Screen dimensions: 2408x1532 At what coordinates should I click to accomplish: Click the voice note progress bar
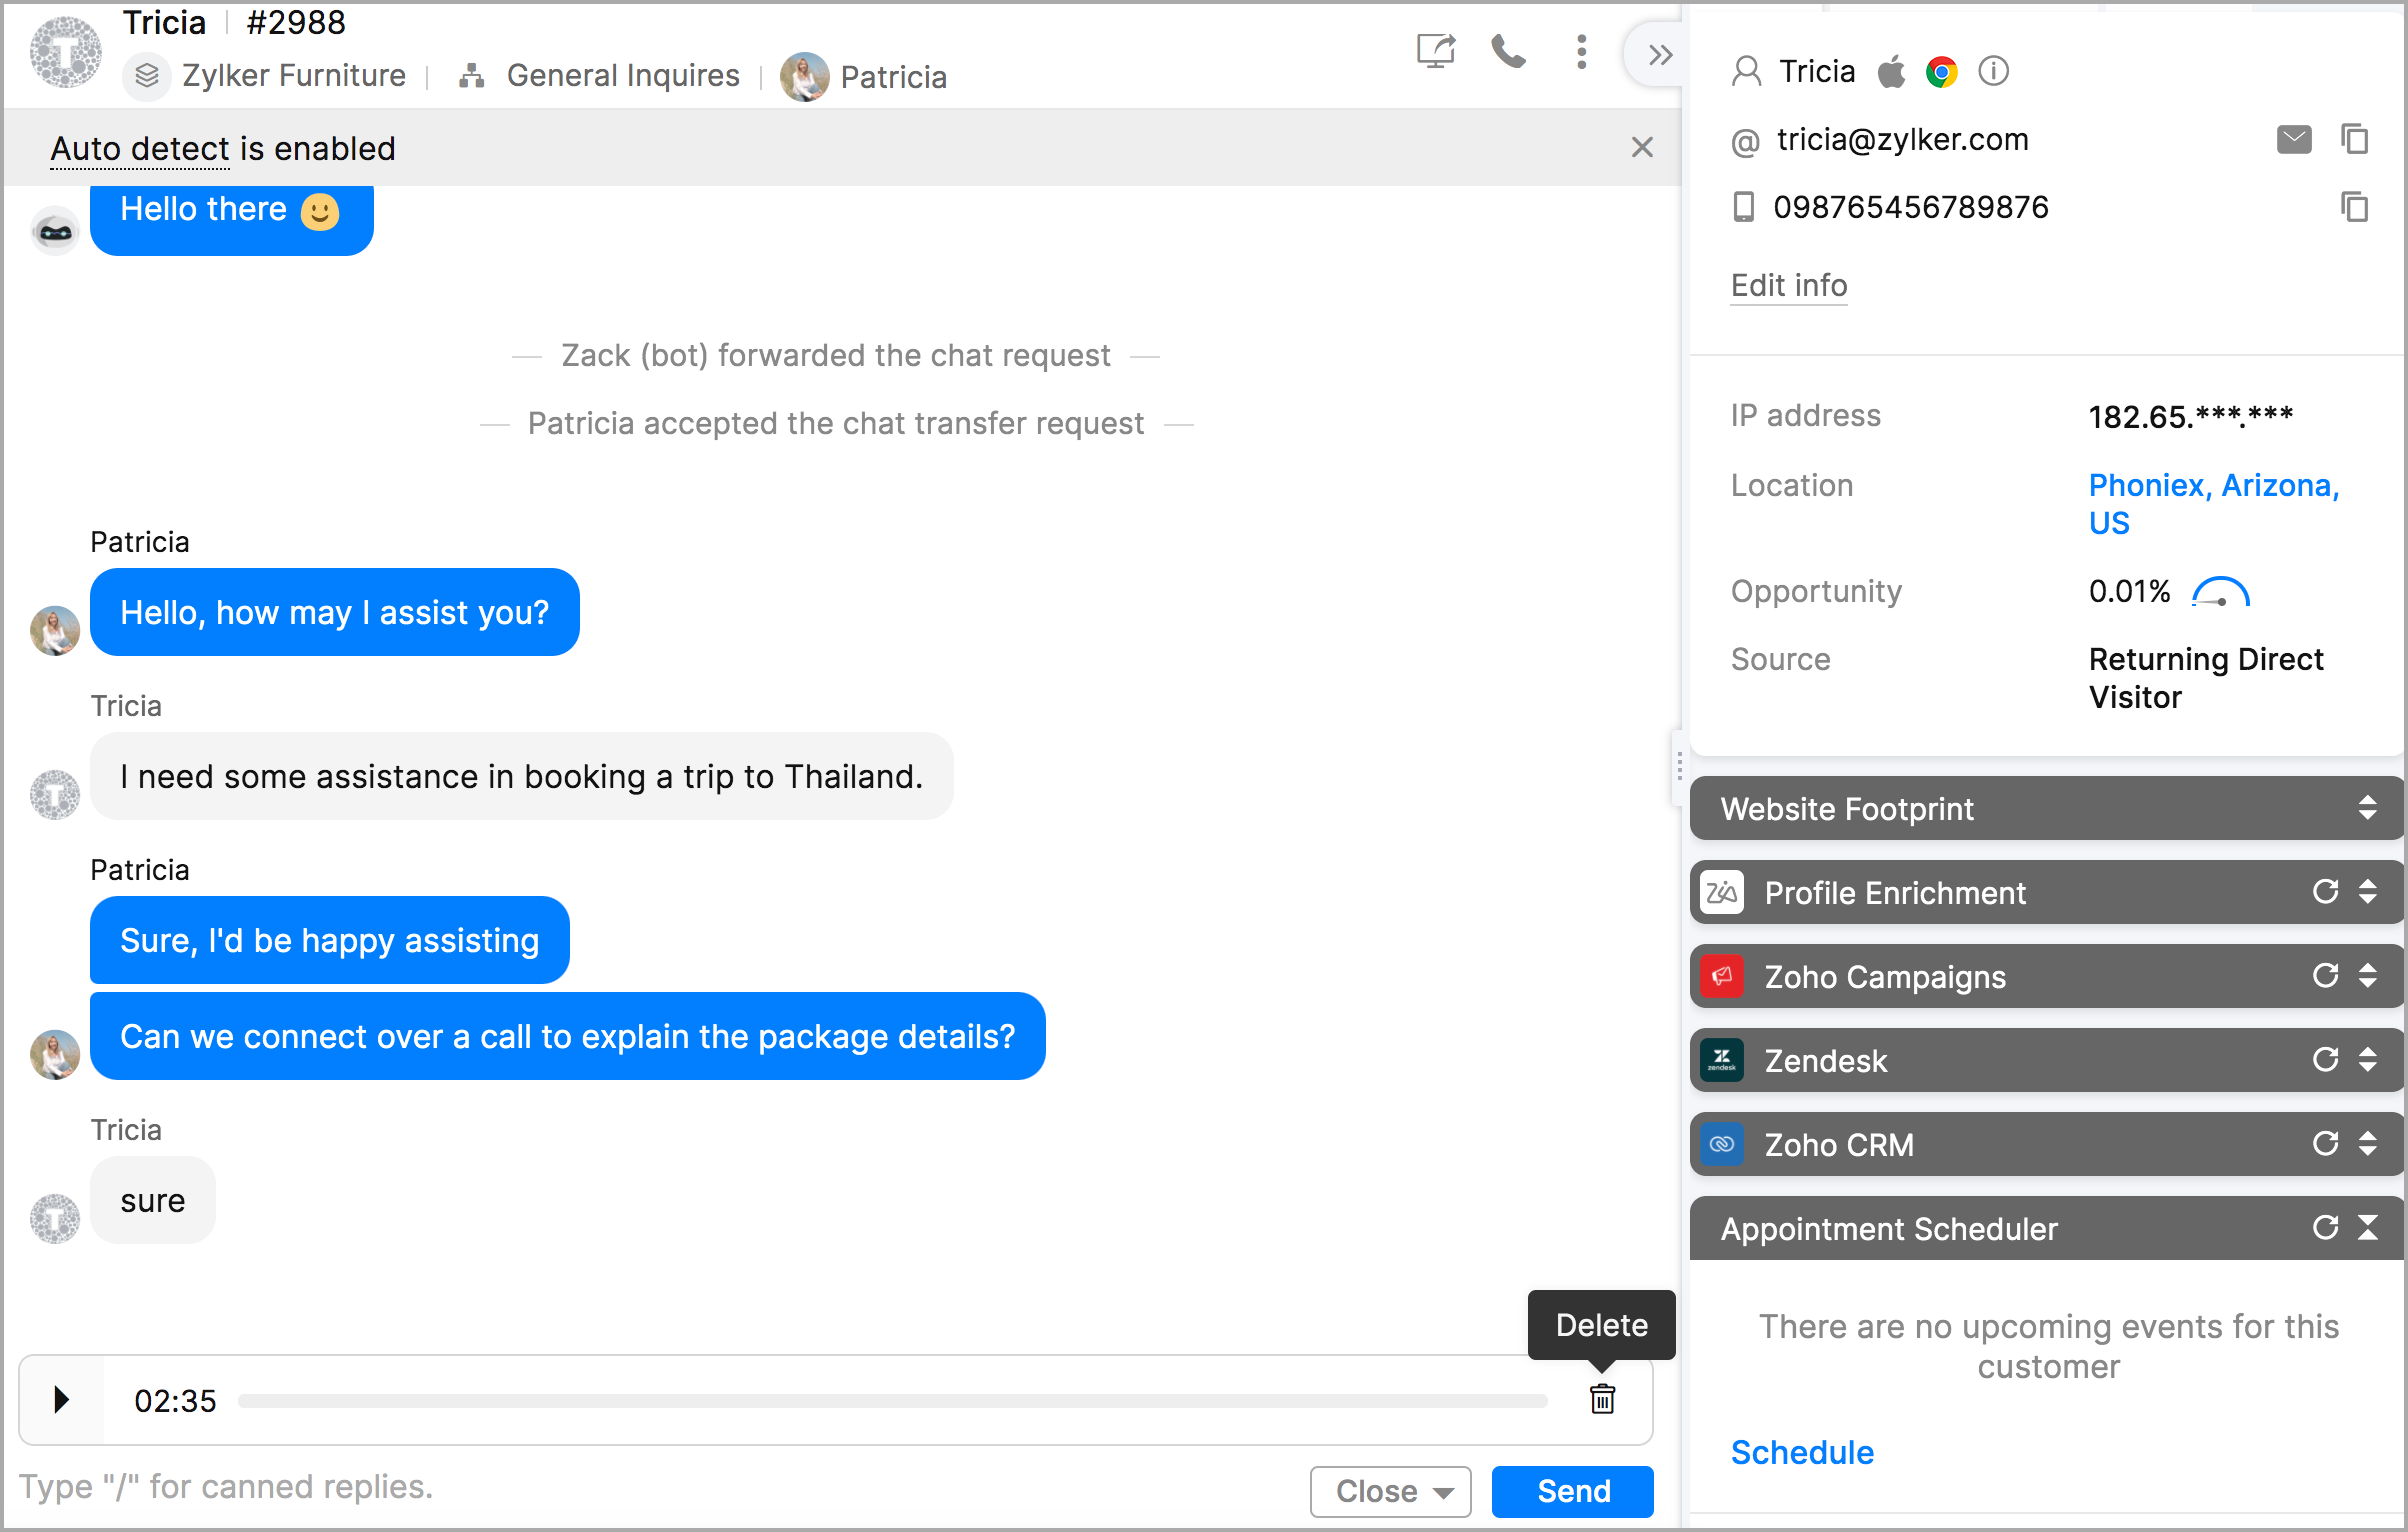(x=892, y=1401)
